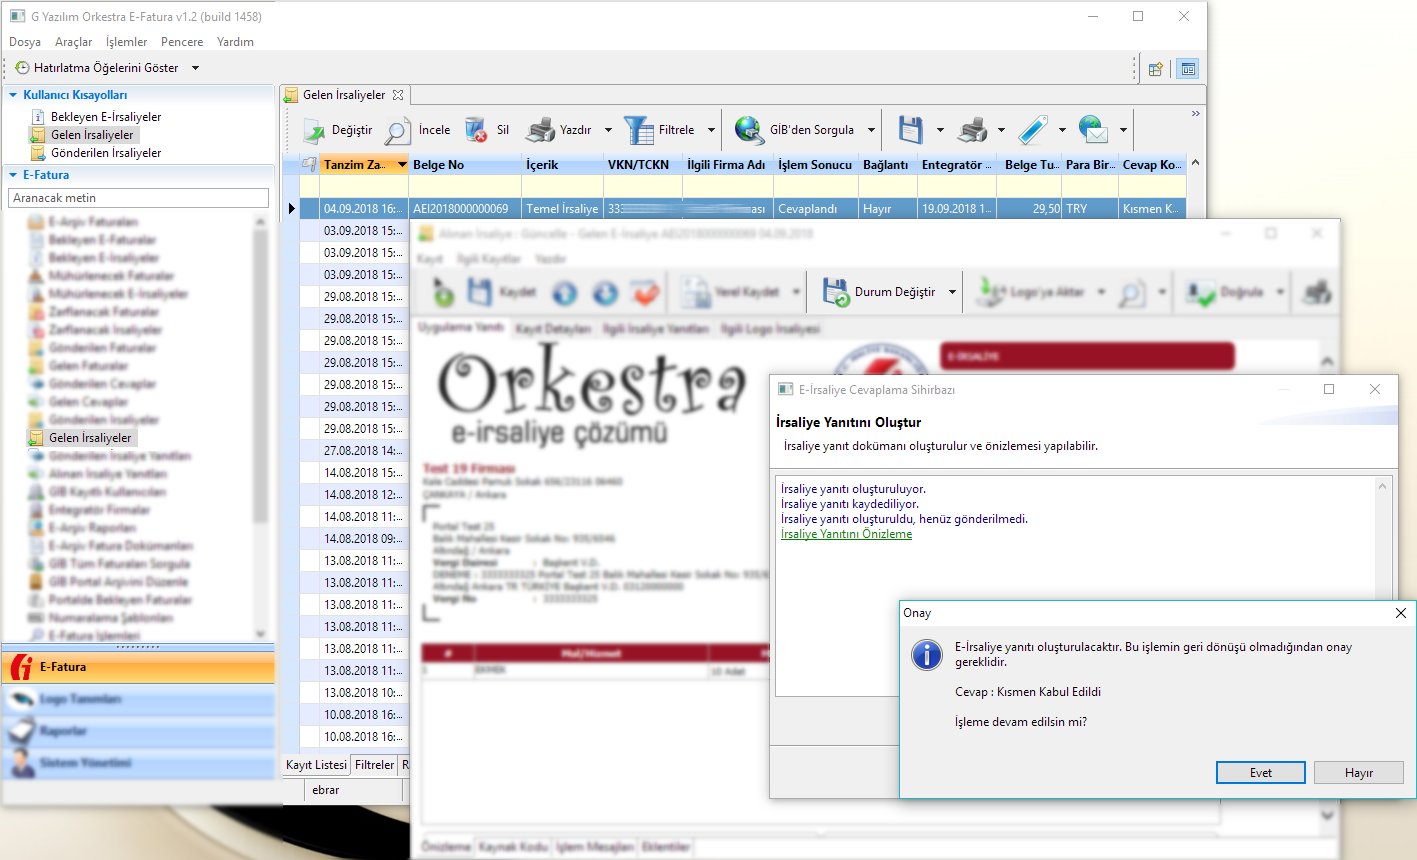Viewport: 1417px width, 860px height.
Task: Click the globe with envelope icon
Action: pyautogui.click(x=1093, y=130)
